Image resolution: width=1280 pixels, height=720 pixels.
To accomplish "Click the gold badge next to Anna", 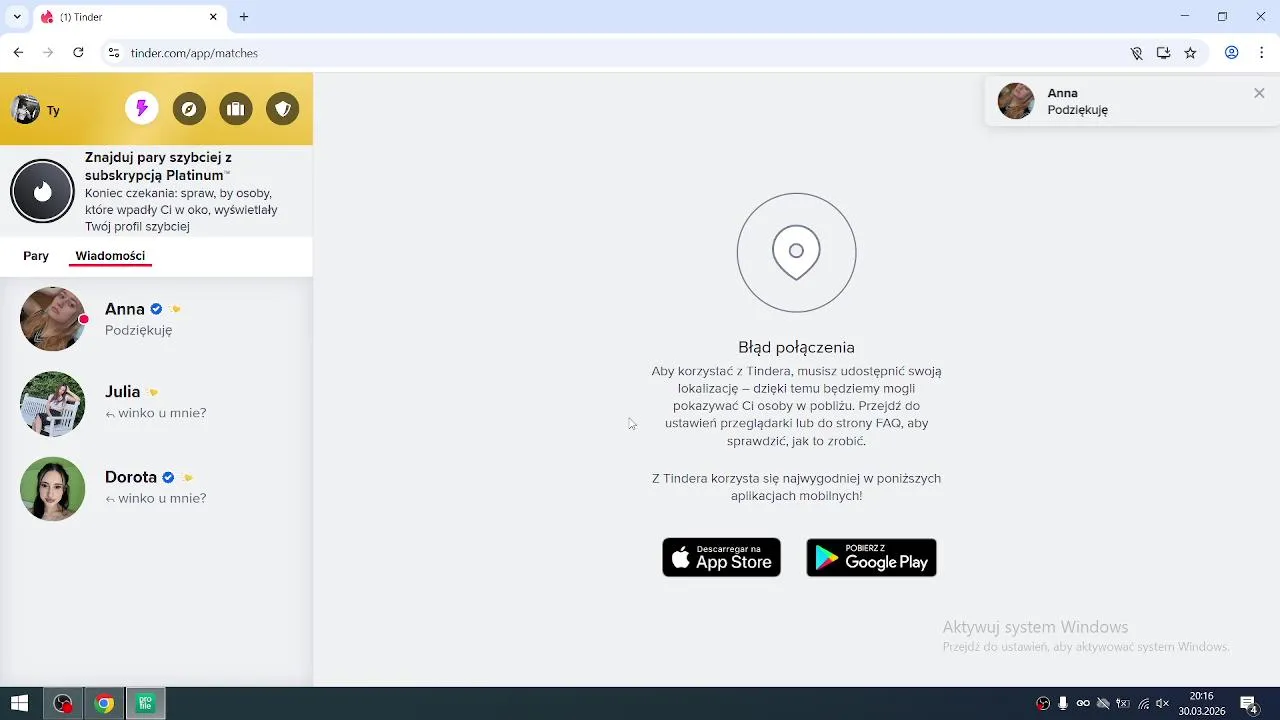I will point(175,309).
